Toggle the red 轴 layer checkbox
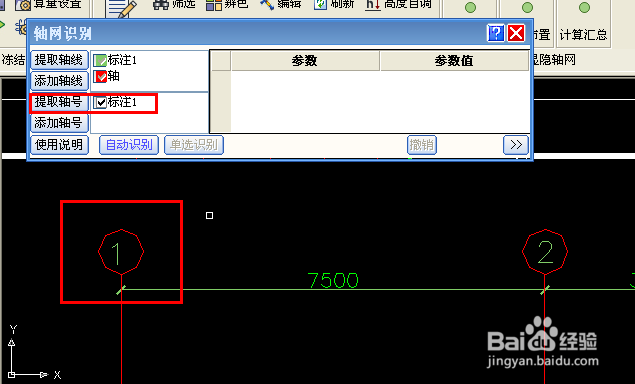This screenshot has width=635, height=384. coord(100,76)
